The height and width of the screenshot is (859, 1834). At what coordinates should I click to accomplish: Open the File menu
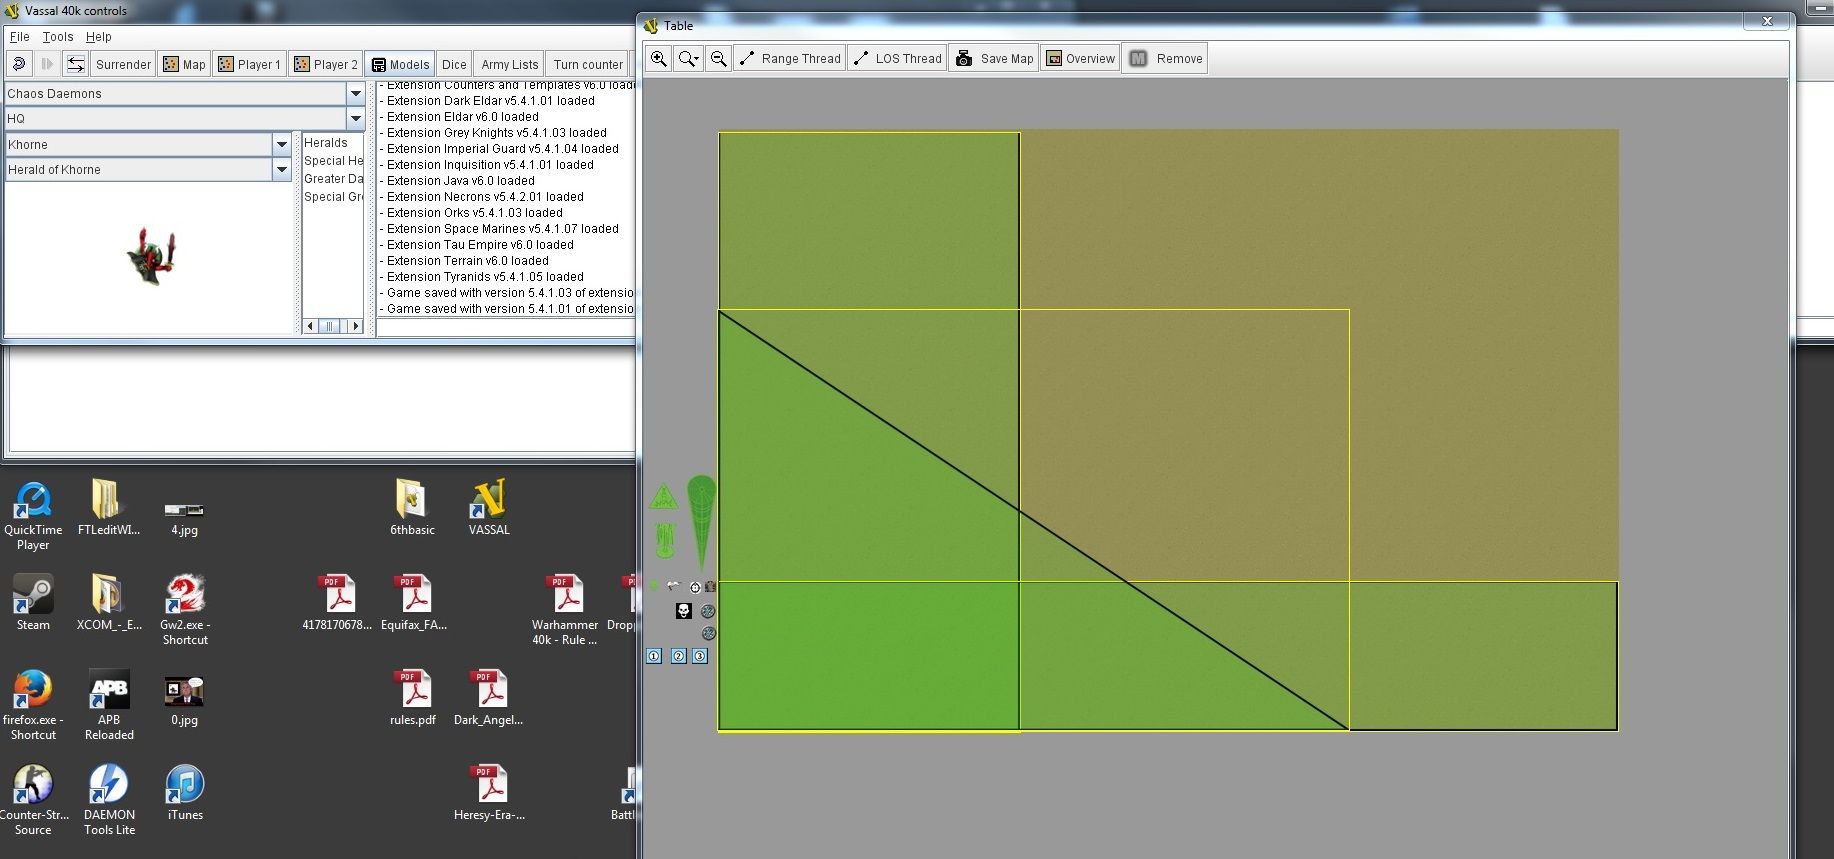[x=19, y=37]
